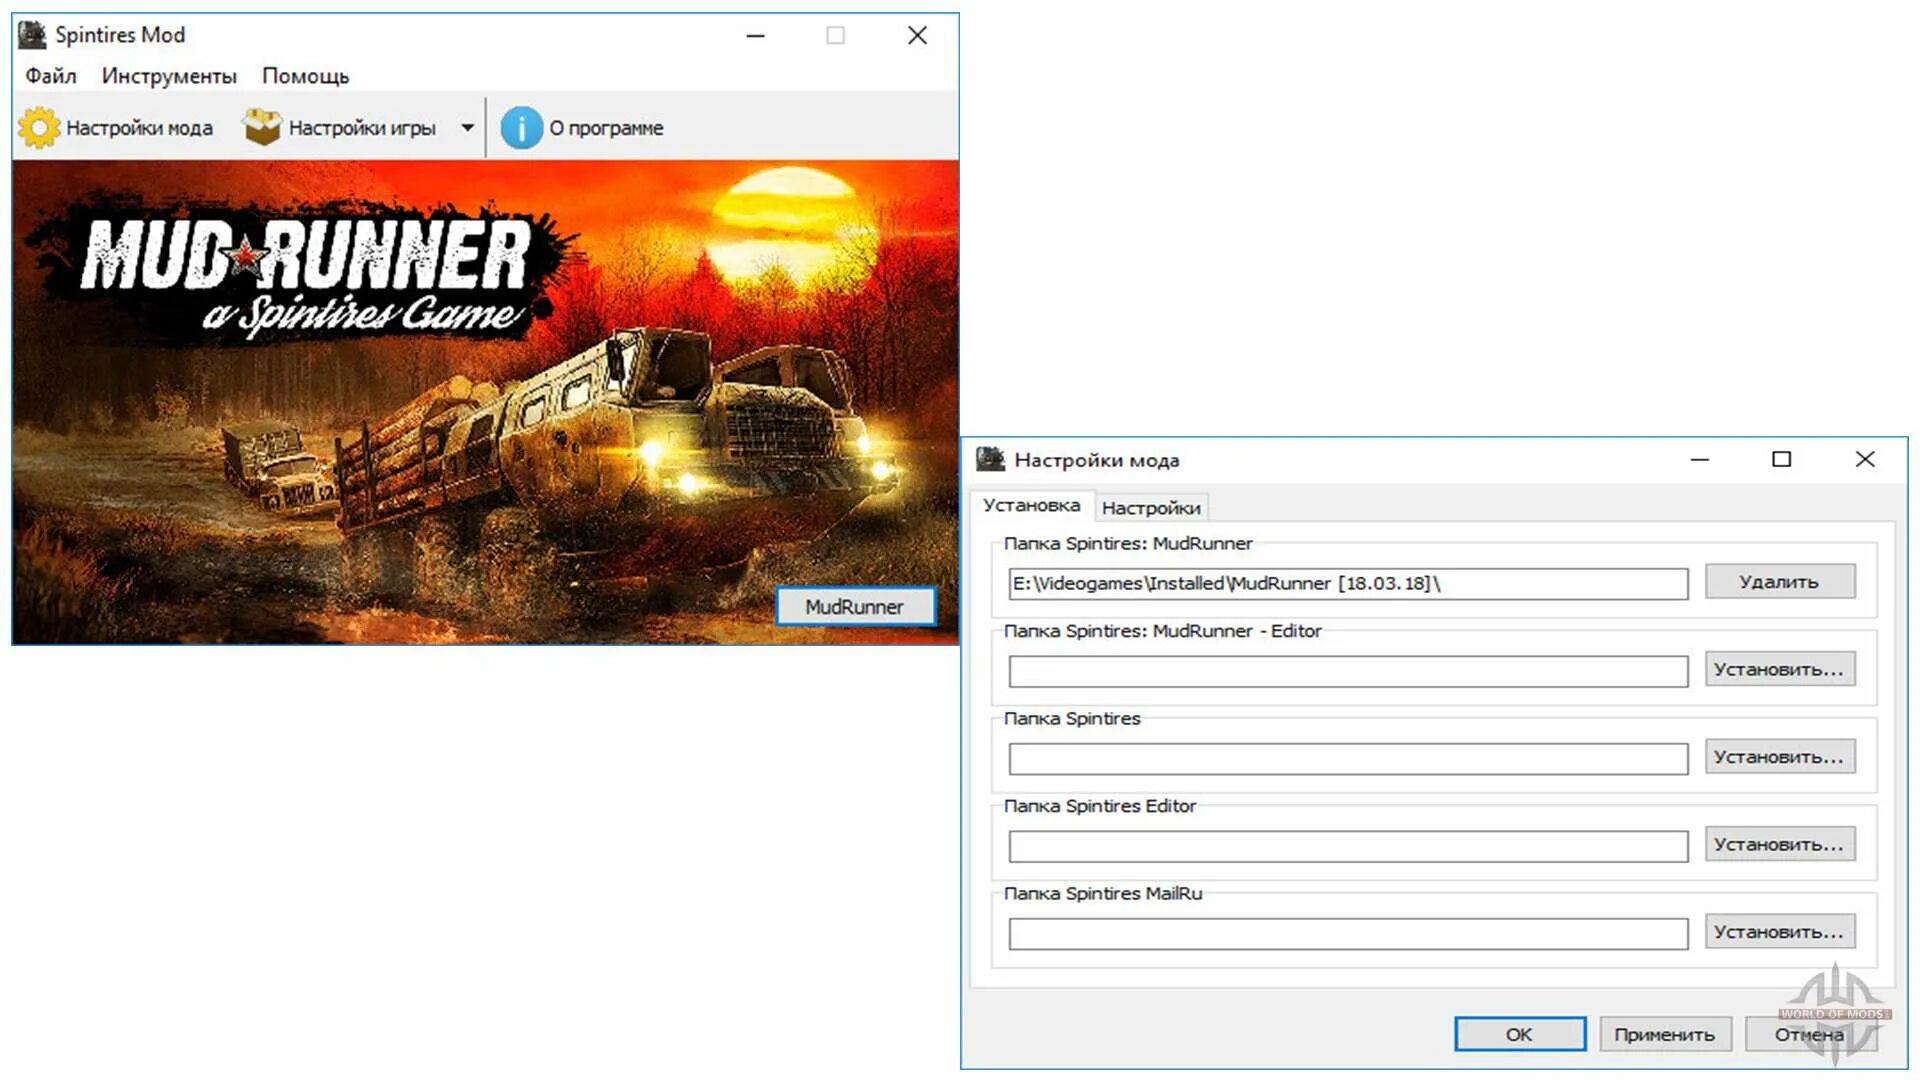
Task: Switch to the Установка tab
Action: point(1031,506)
